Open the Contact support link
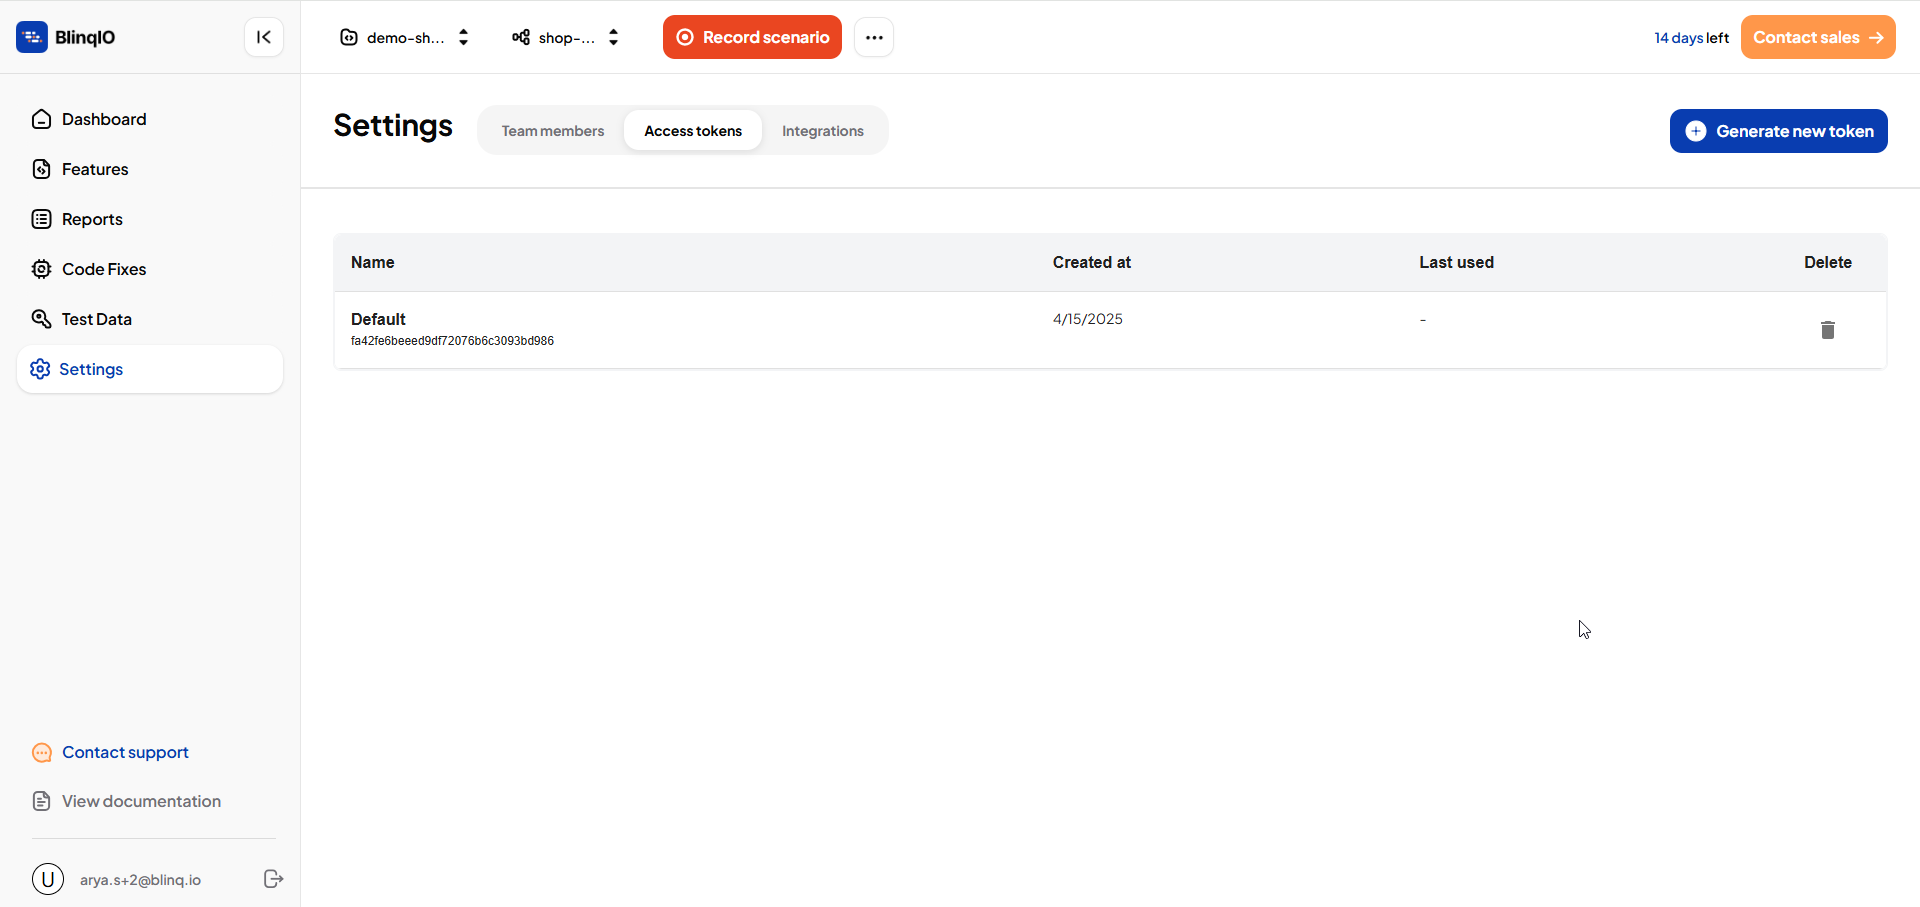 125,752
